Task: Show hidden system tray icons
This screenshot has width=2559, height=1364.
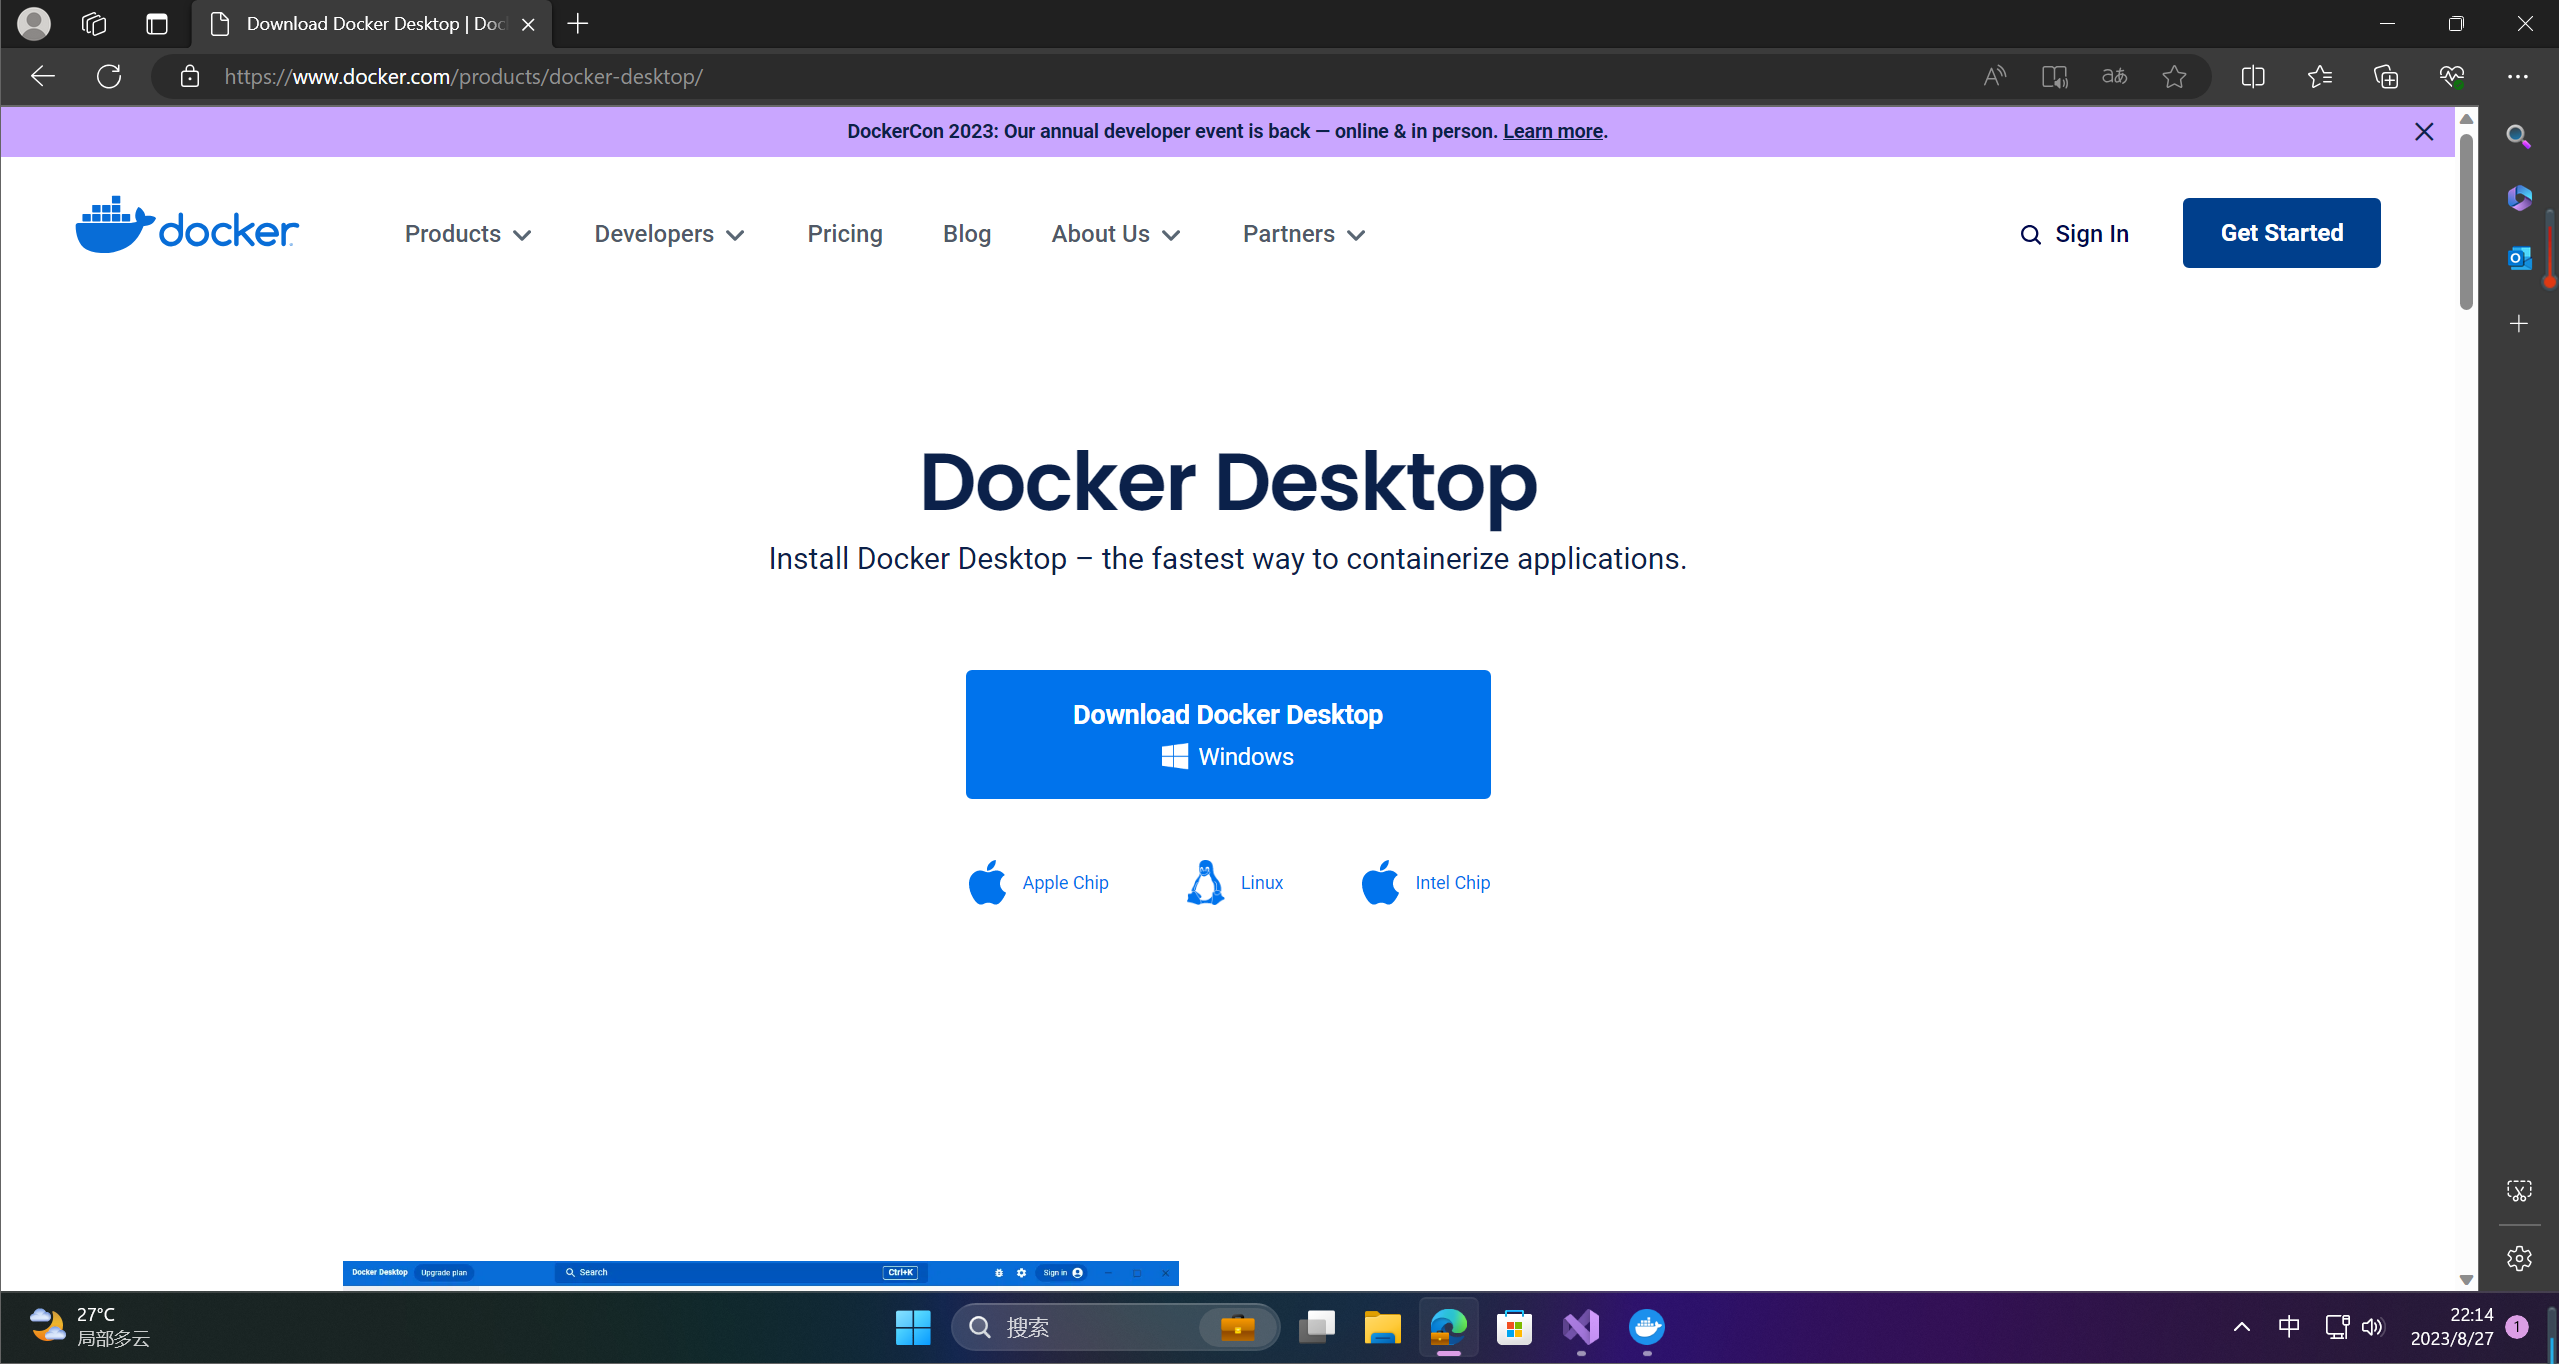Action: click(x=2242, y=1327)
